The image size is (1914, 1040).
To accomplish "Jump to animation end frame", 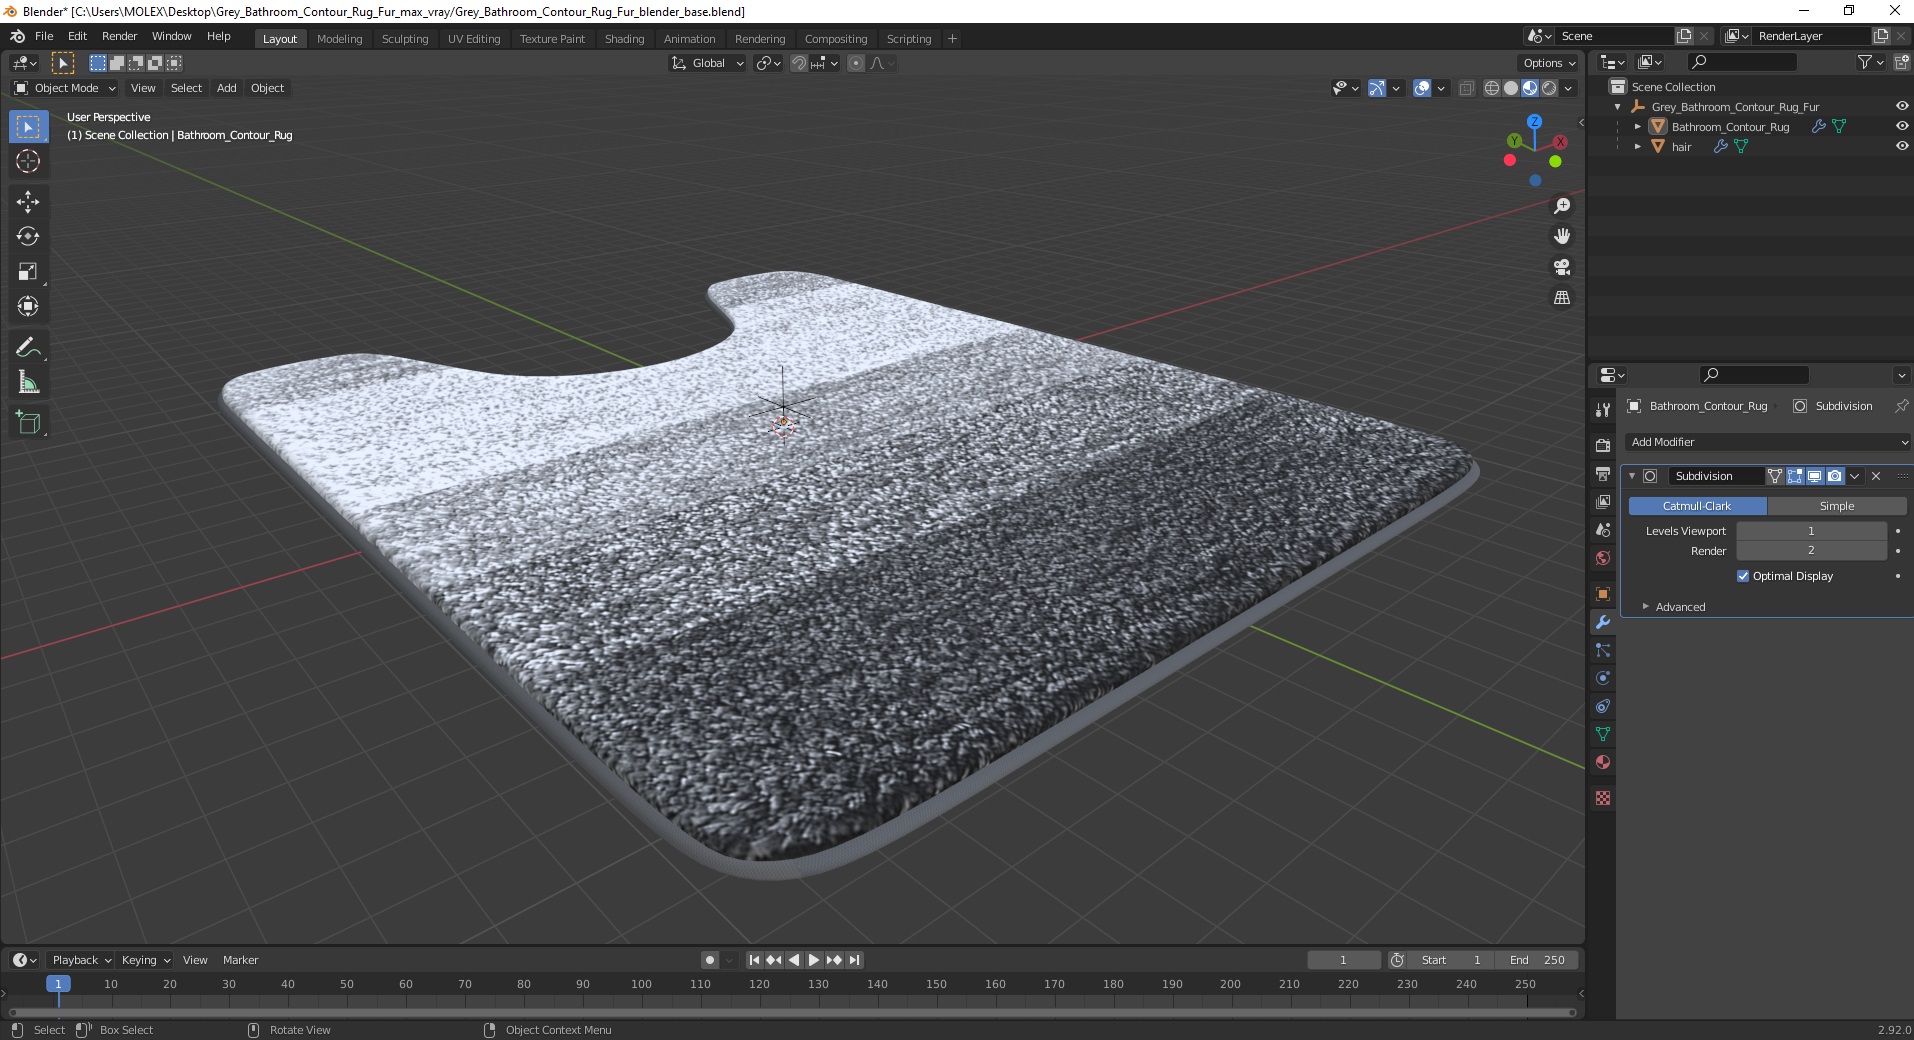I will pos(854,960).
